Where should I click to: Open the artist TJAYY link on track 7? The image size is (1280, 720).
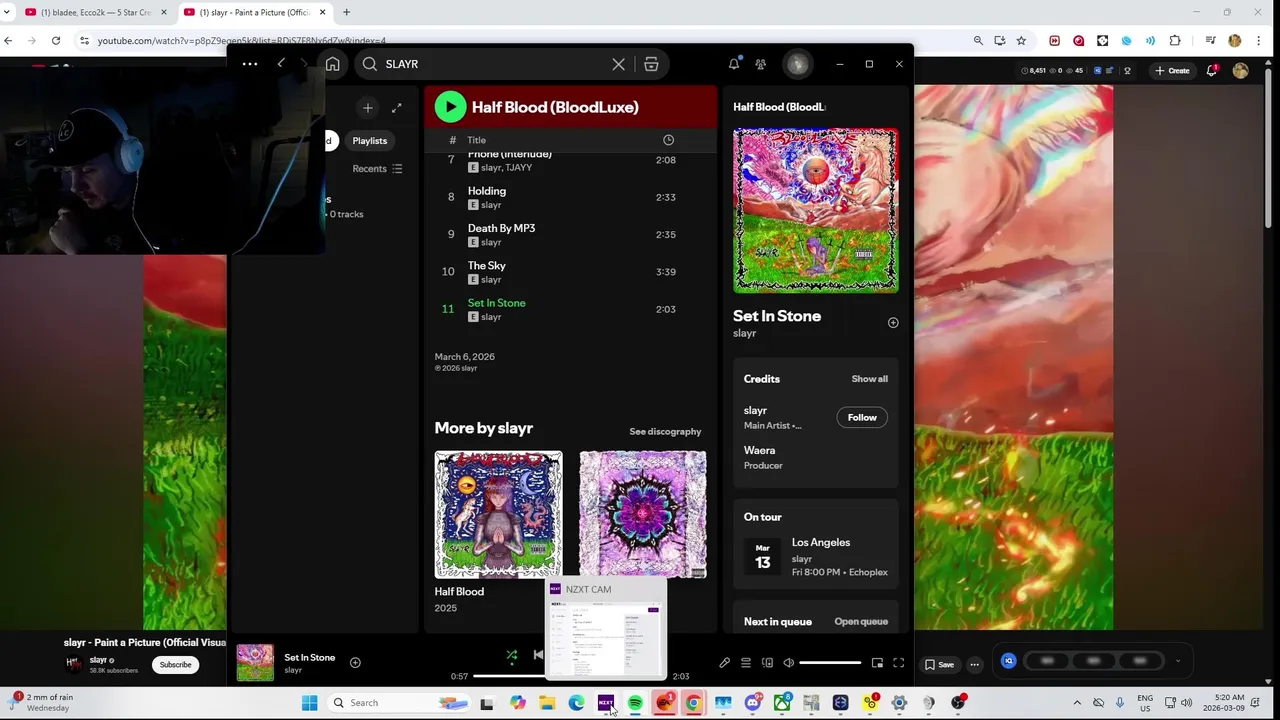point(518,168)
